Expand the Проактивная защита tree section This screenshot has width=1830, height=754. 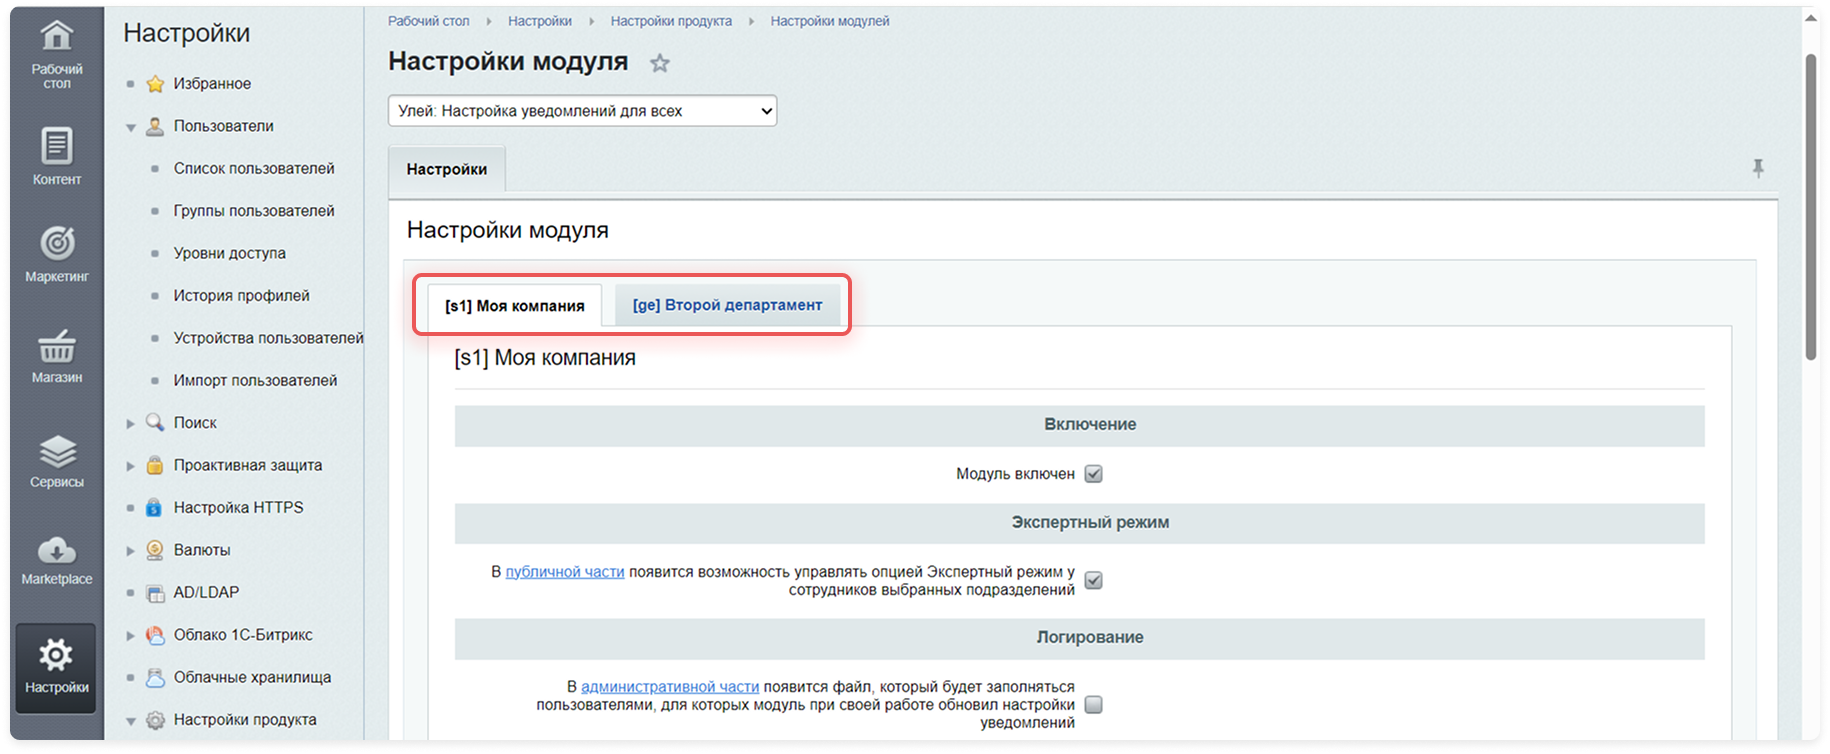[131, 466]
